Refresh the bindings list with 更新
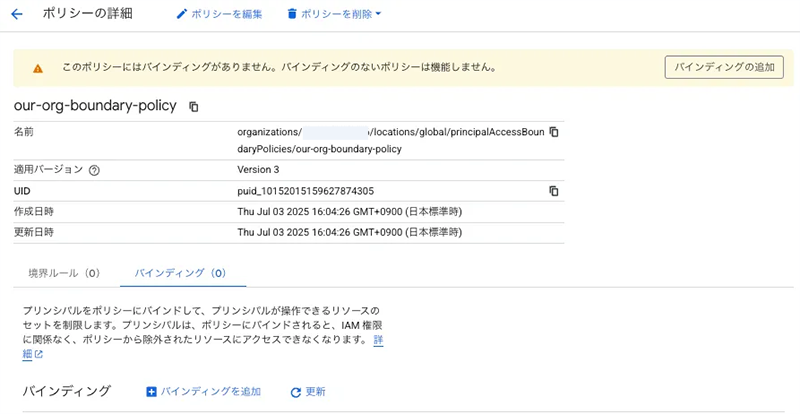 (307, 392)
